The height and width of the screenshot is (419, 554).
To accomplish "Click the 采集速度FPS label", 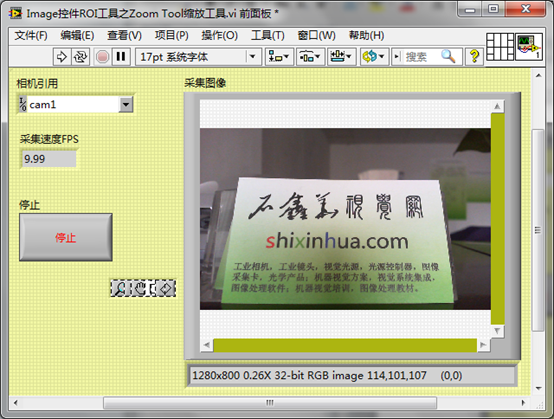I will click(49, 139).
